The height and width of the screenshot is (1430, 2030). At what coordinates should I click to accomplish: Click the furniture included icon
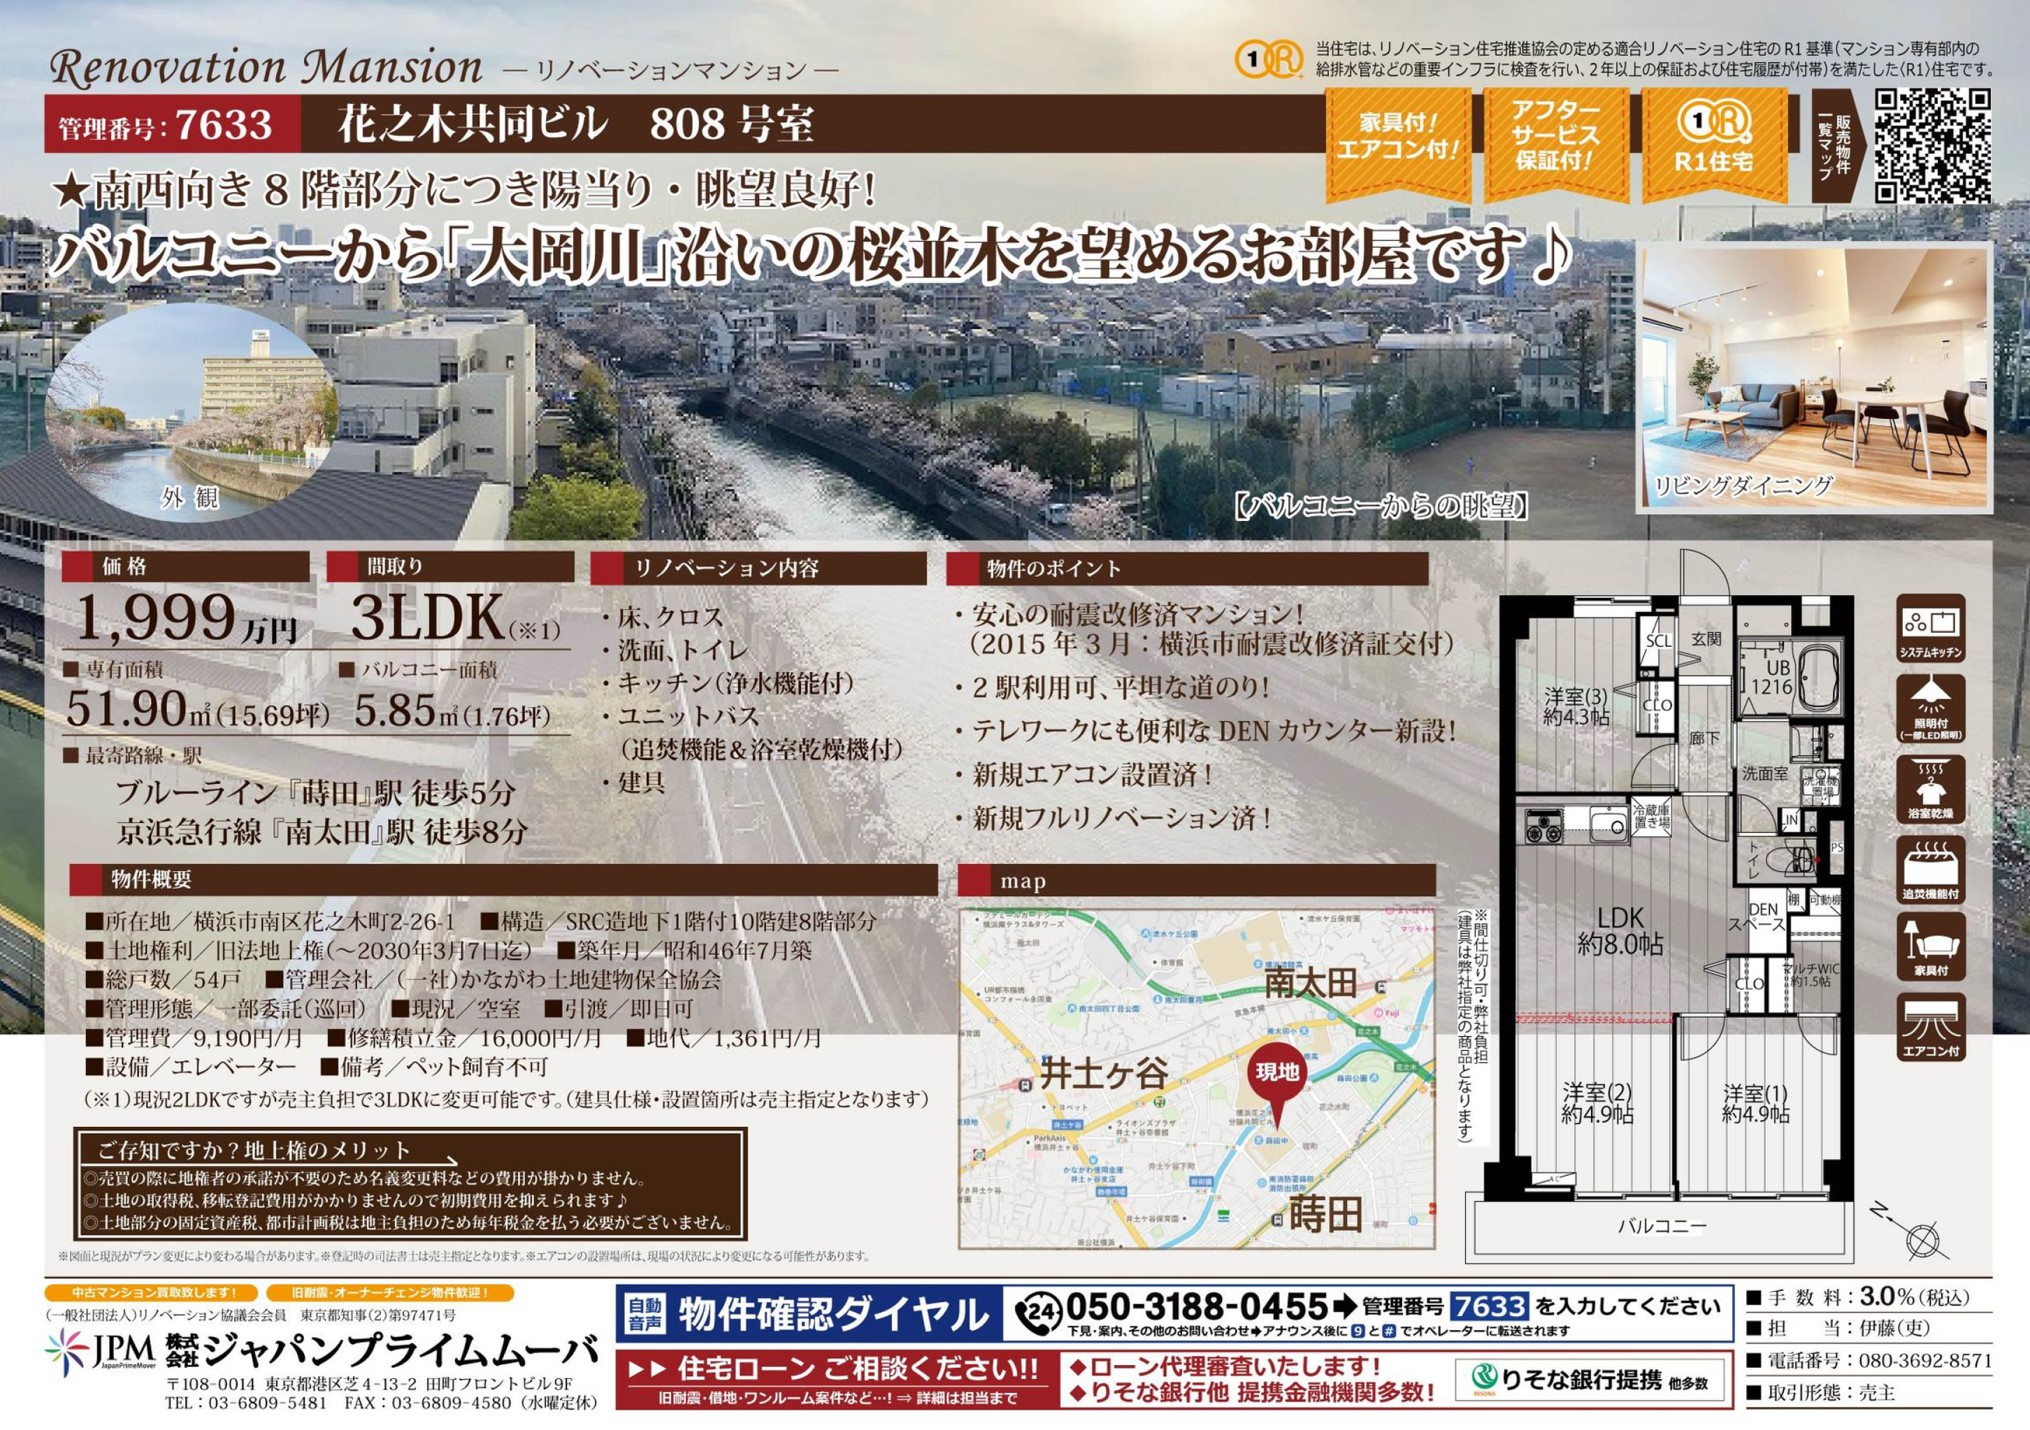pyautogui.click(x=1929, y=946)
